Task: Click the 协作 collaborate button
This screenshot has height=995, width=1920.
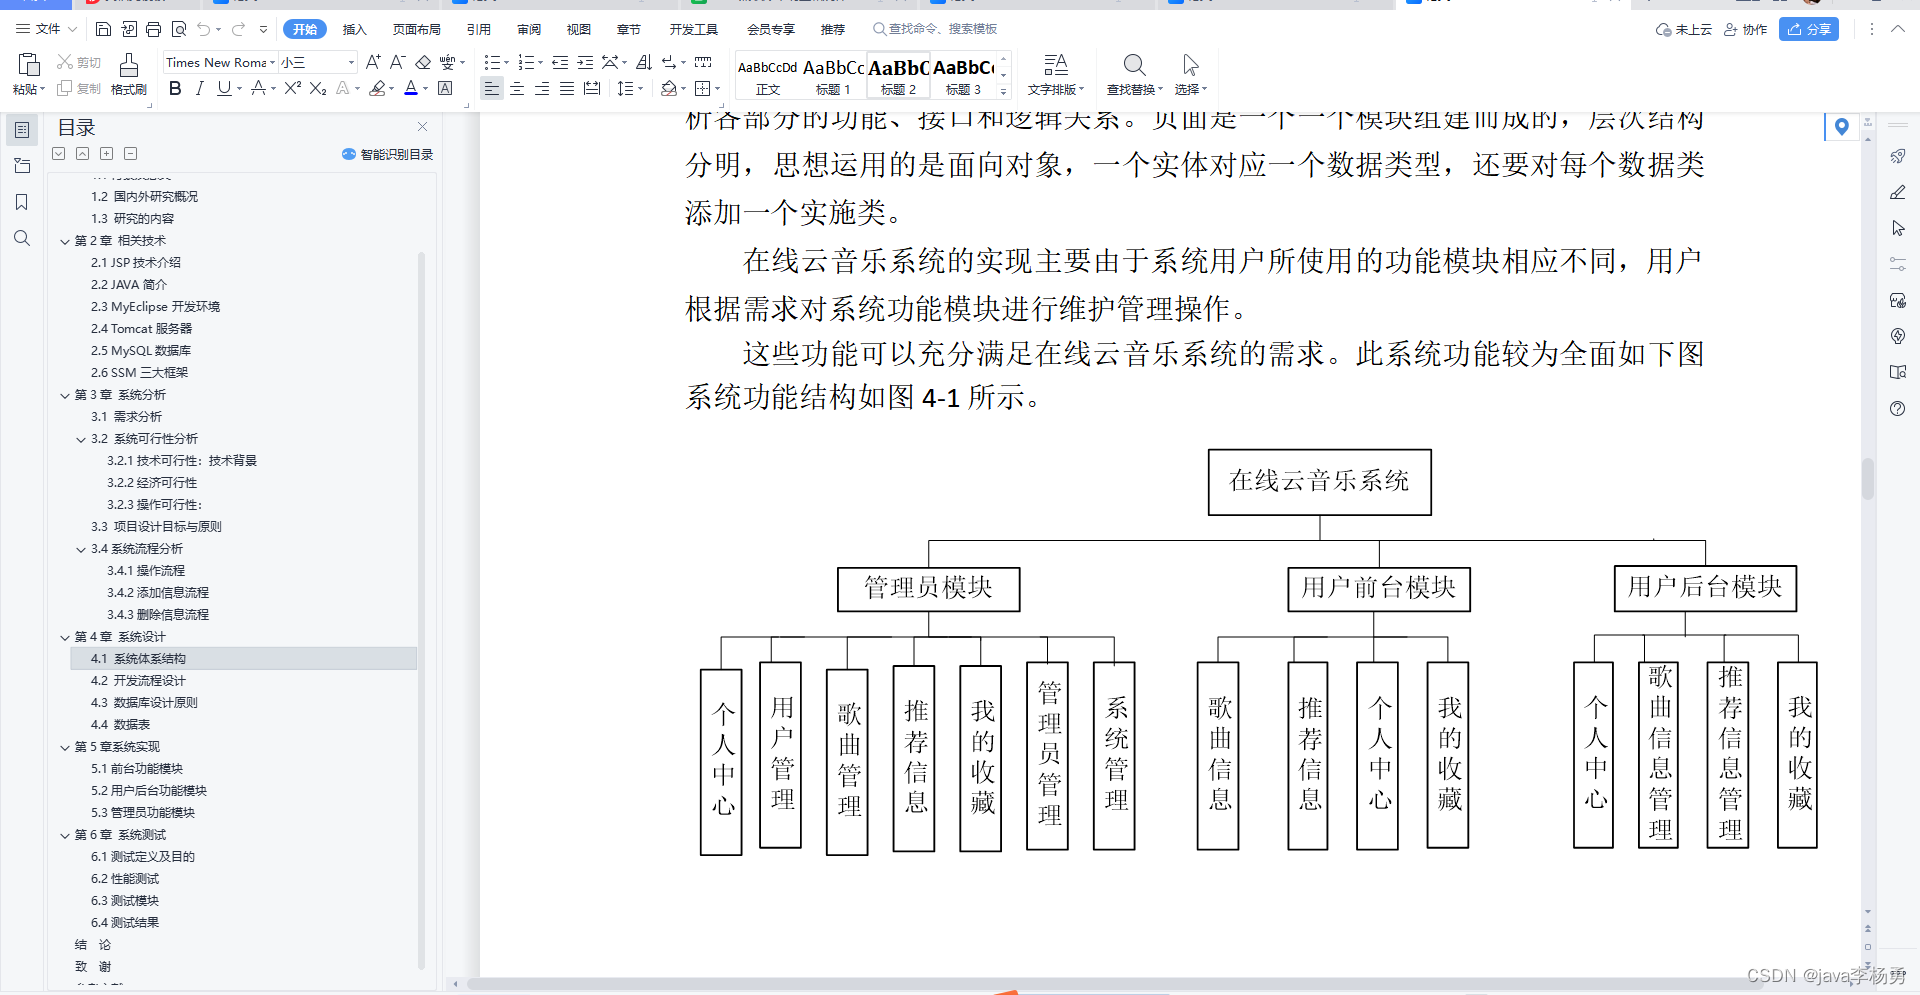Action: tap(1745, 29)
